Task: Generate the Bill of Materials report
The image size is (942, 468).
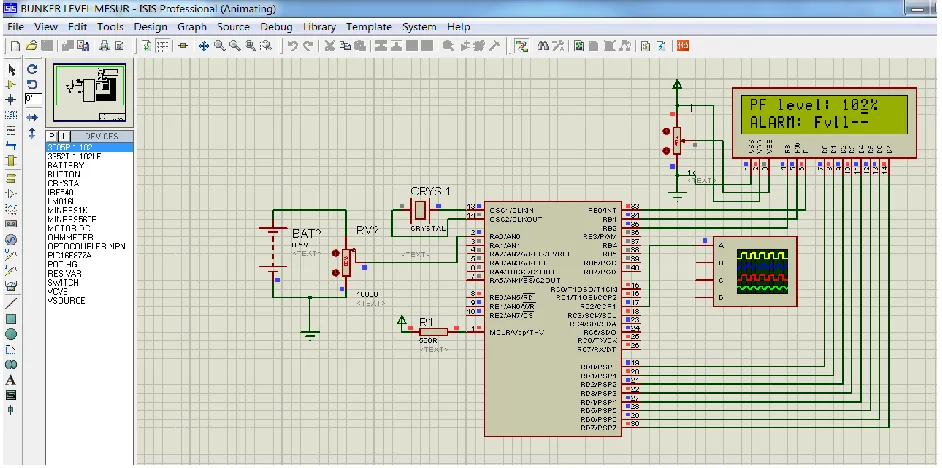Action: pos(645,46)
